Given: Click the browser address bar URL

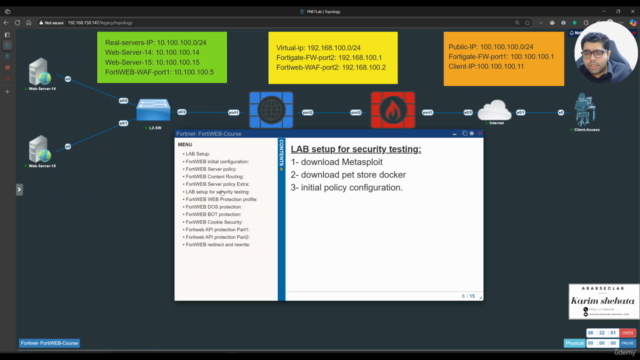Looking at the screenshot, I should pos(100,23).
